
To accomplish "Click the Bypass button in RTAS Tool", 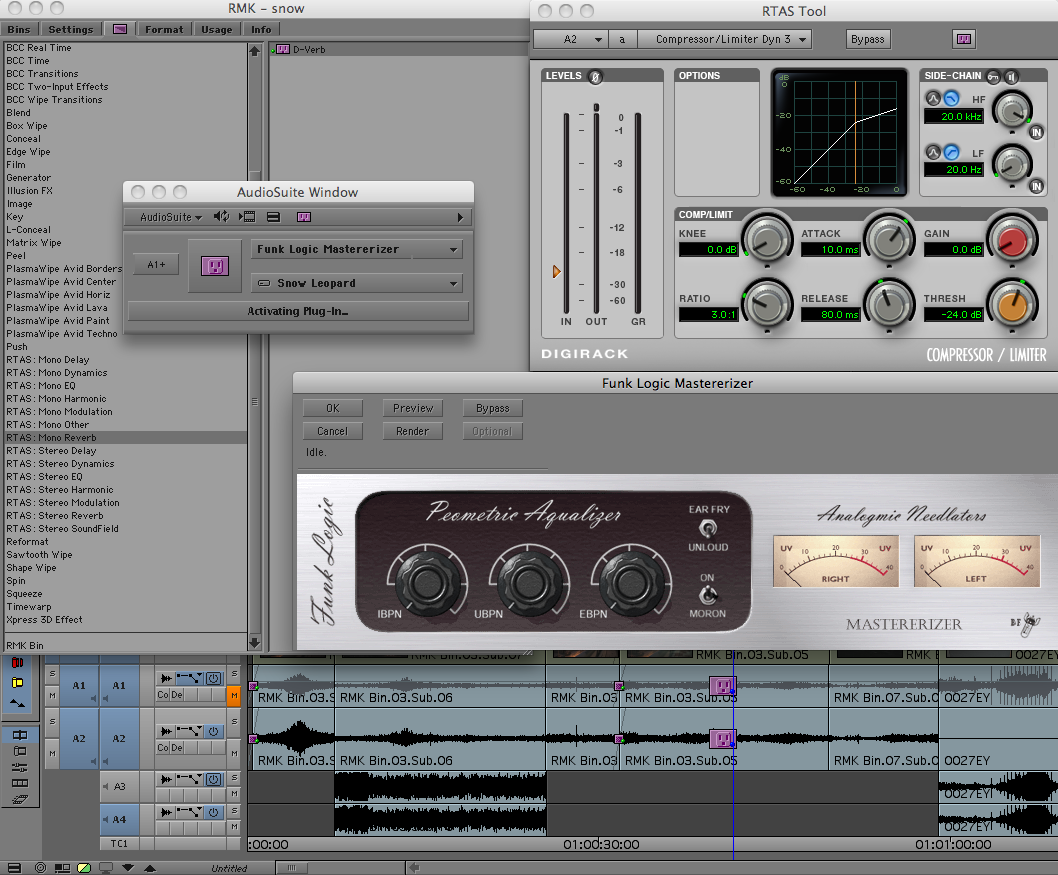I will 867,39.
